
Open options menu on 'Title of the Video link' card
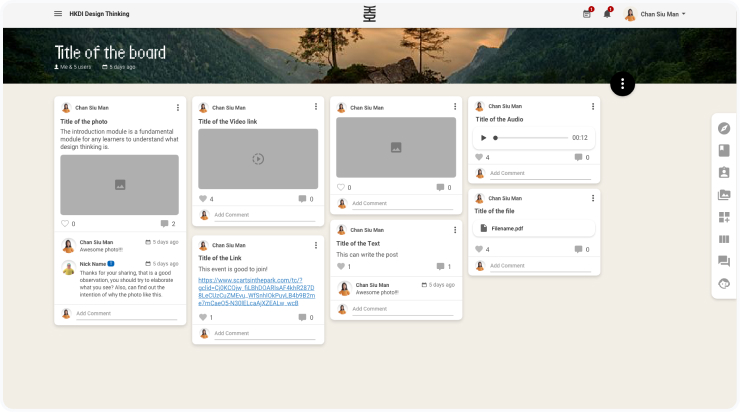[x=316, y=107]
